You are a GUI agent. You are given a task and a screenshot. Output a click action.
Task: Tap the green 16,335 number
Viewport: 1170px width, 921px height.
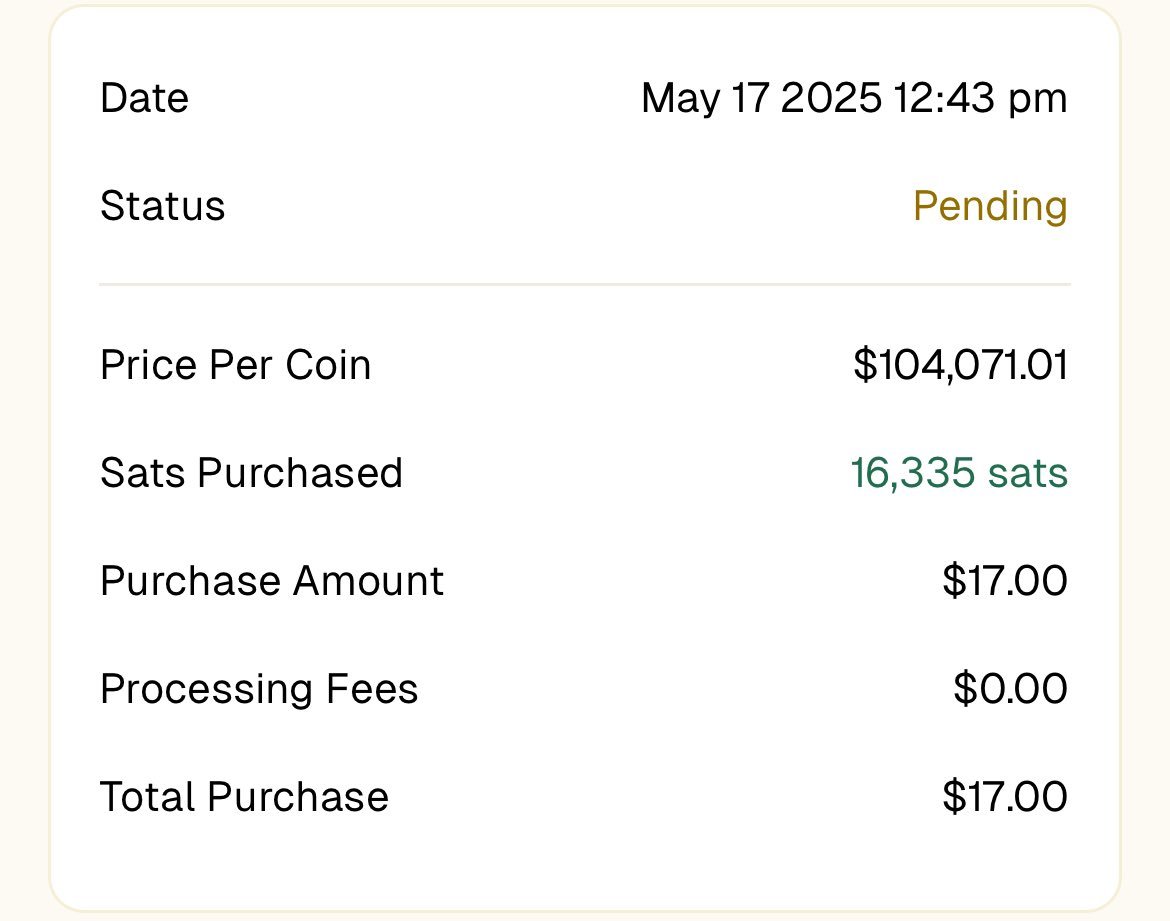click(x=912, y=473)
